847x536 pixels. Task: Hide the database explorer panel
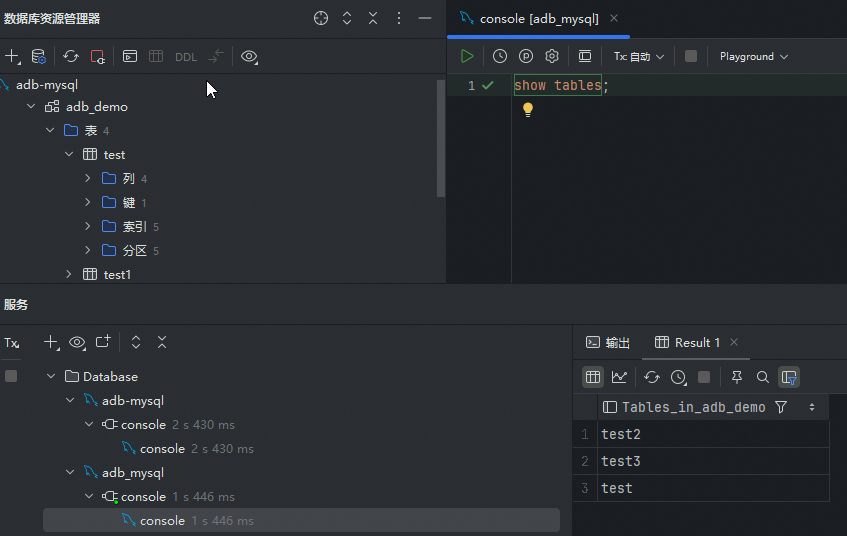coord(425,18)
